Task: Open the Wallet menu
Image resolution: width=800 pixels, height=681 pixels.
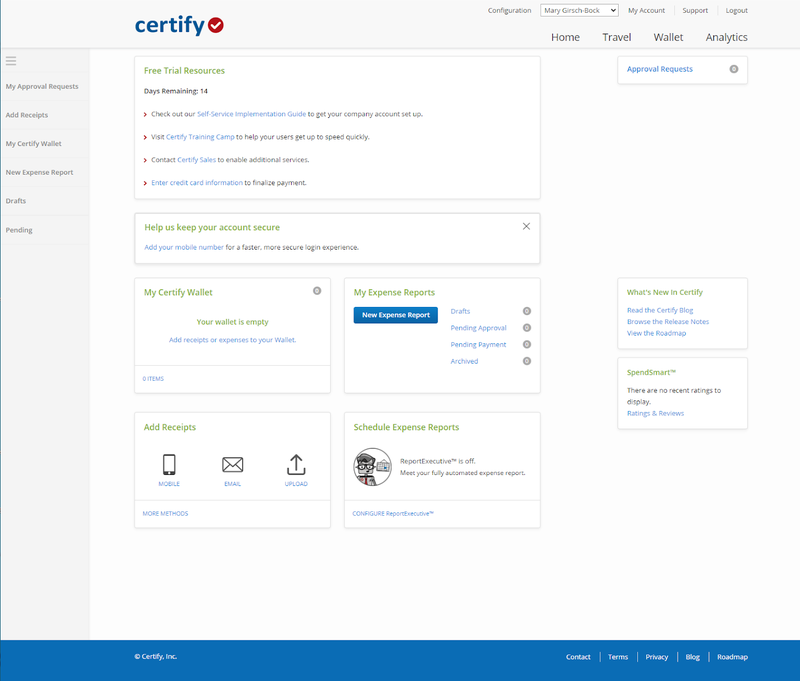Action: click(x=668, y=37)
